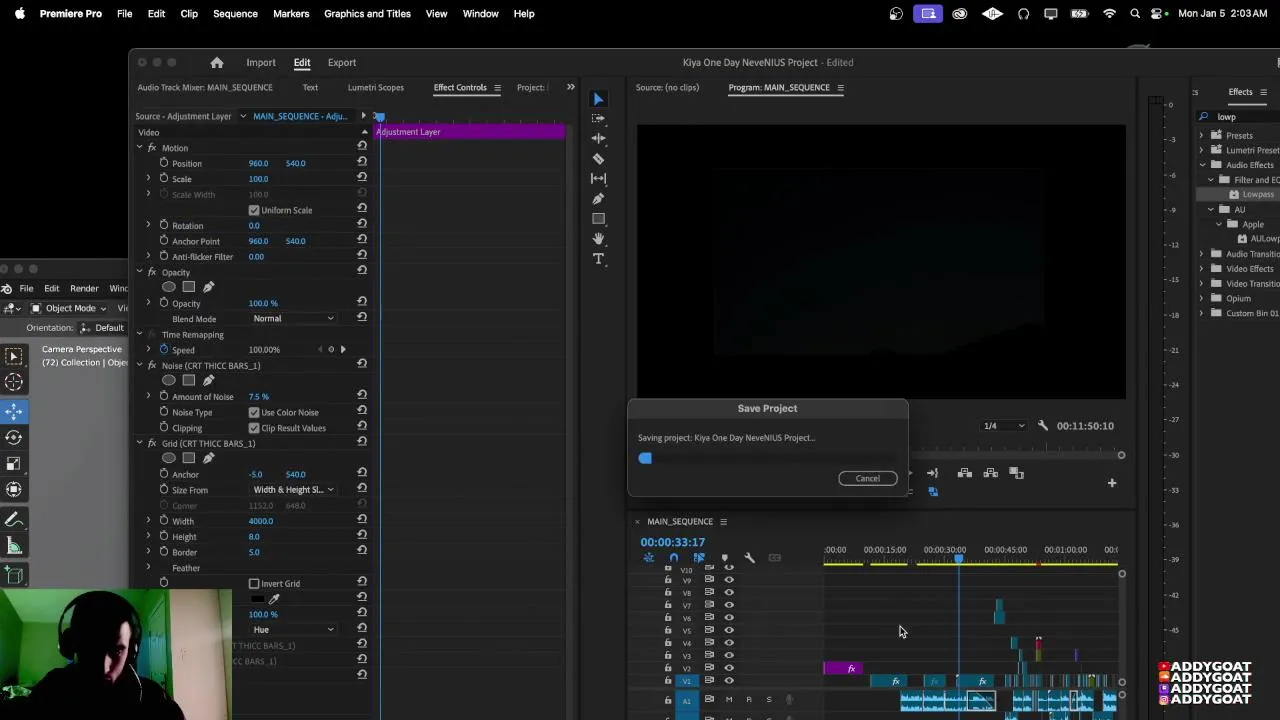Collapse the Opacity effect section
Image resolution: width=1280 pixels, height=720 pixels.
(x=140, y=272)
